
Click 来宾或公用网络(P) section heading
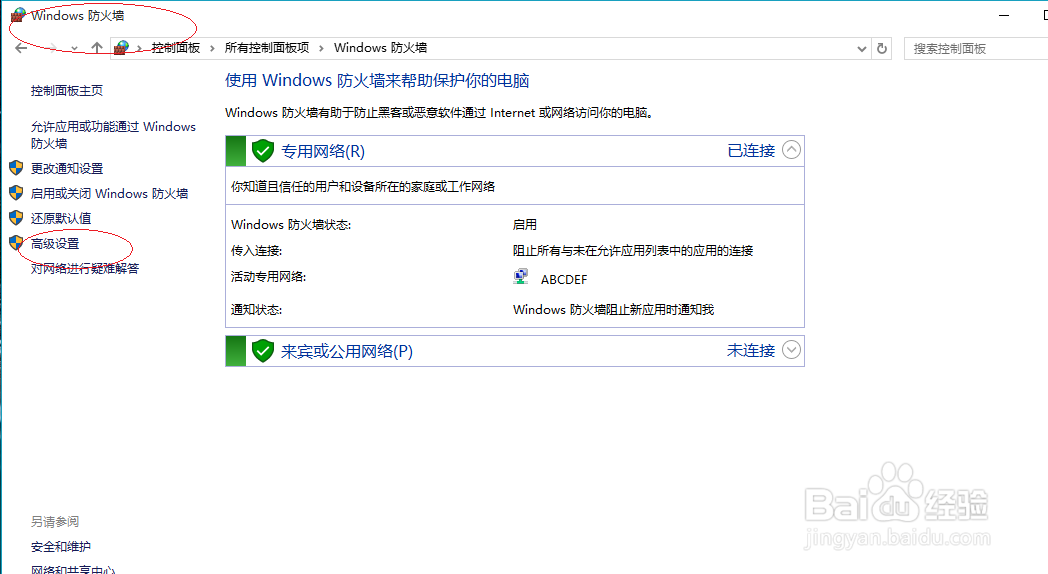click(x=347, y=351)
